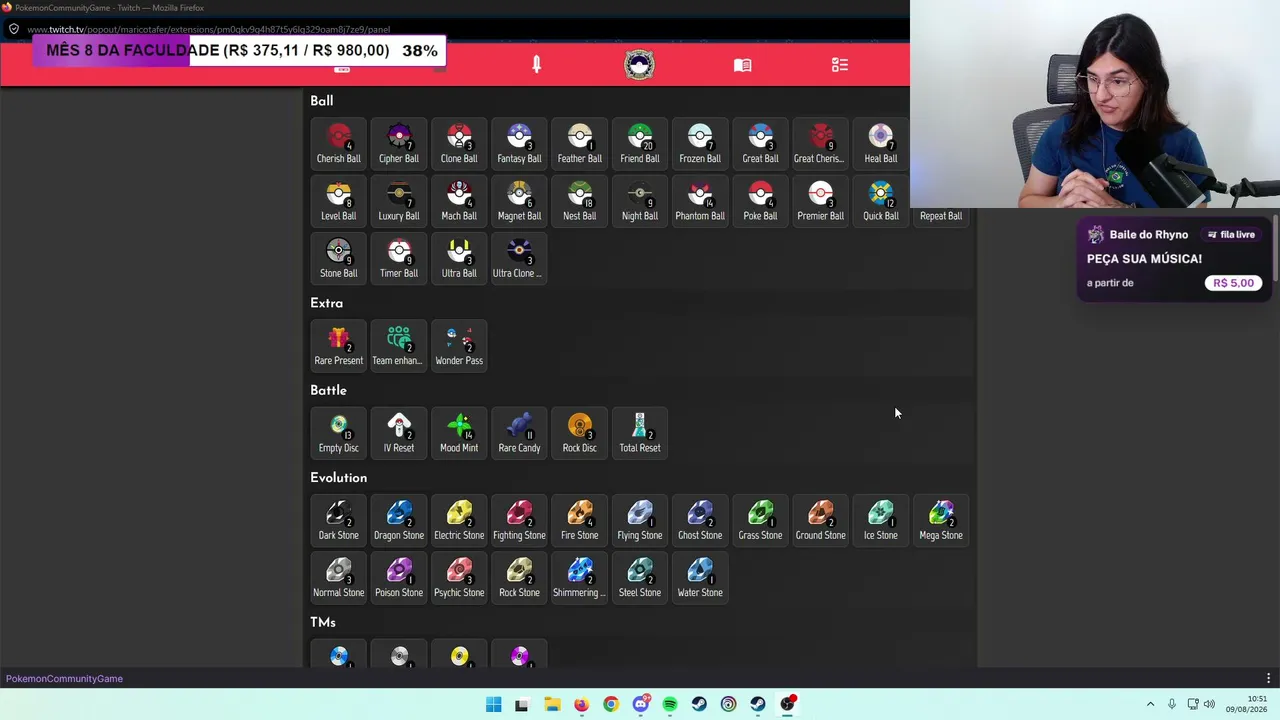Select the Ground Stone item
1280x720 pixels.
[x=821, y=520]
